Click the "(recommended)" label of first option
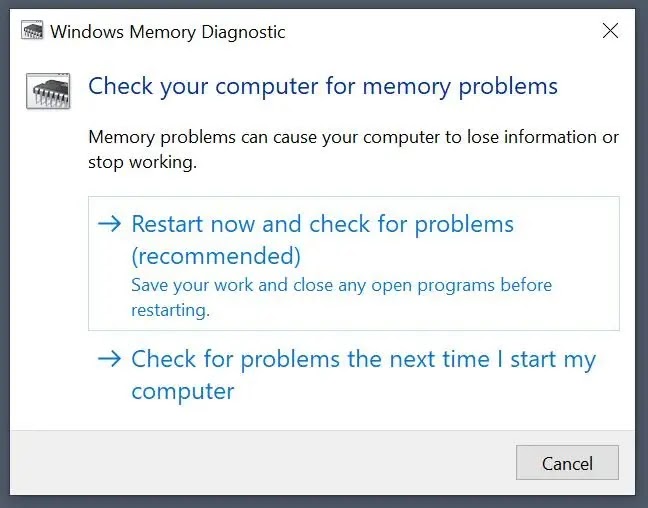 [x=216, y=256]
